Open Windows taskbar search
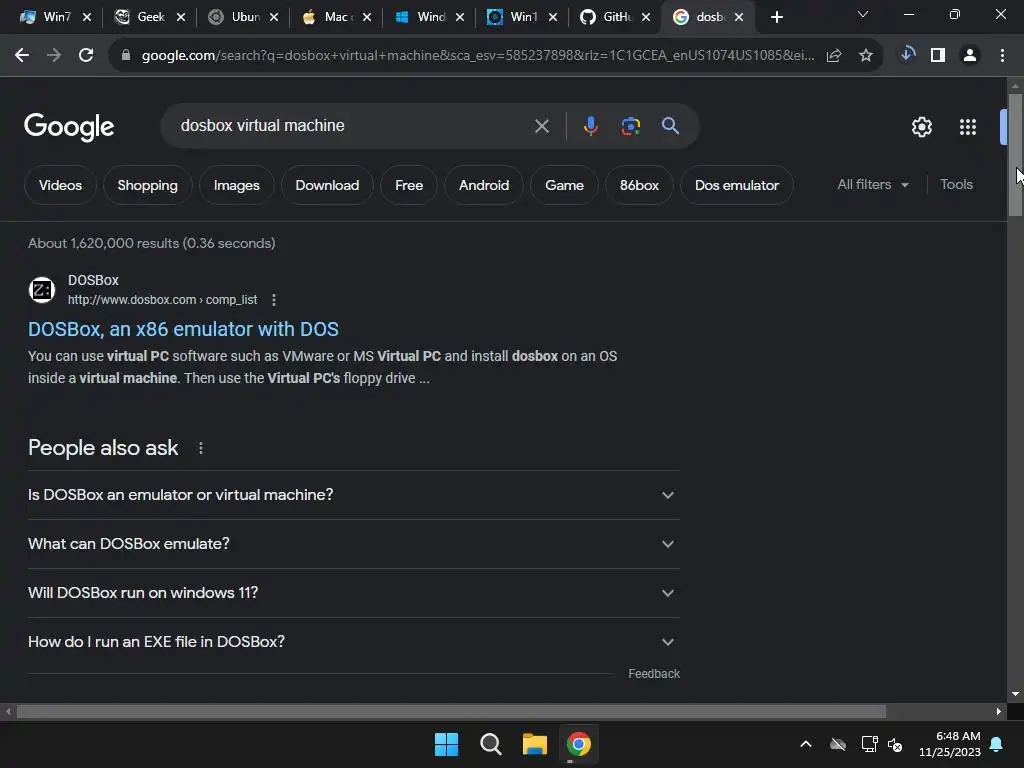This screenshot has width=1024, height=768. 490,744
